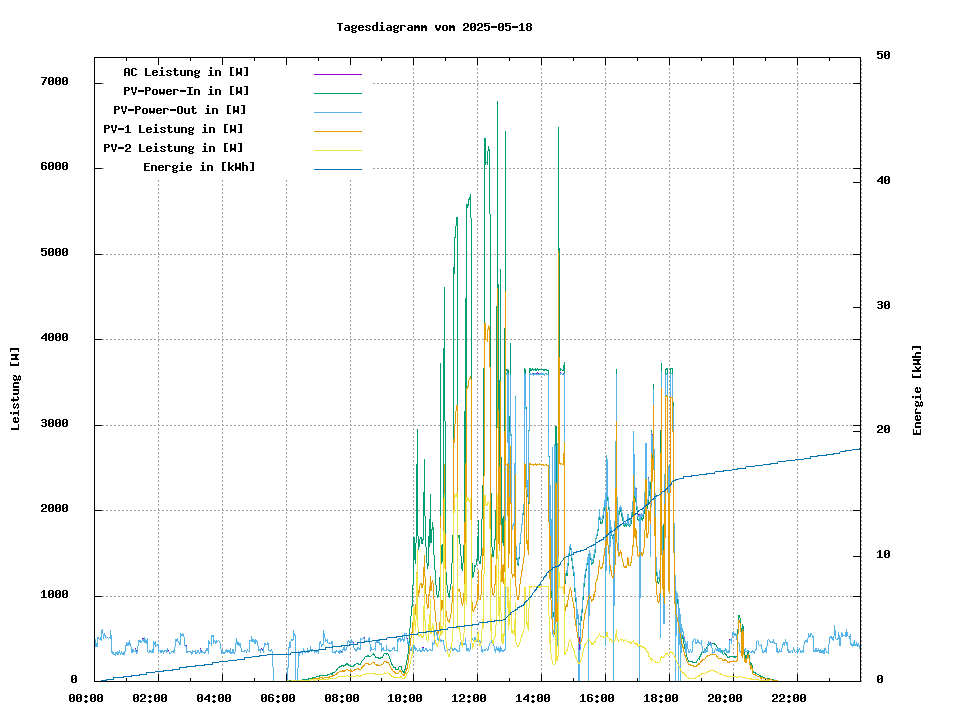Image resolution: width=960 pixels, height=720 pixels.
Task: Click the purple AC Leistung legend line sample
Action: click(x=337, y=73)
